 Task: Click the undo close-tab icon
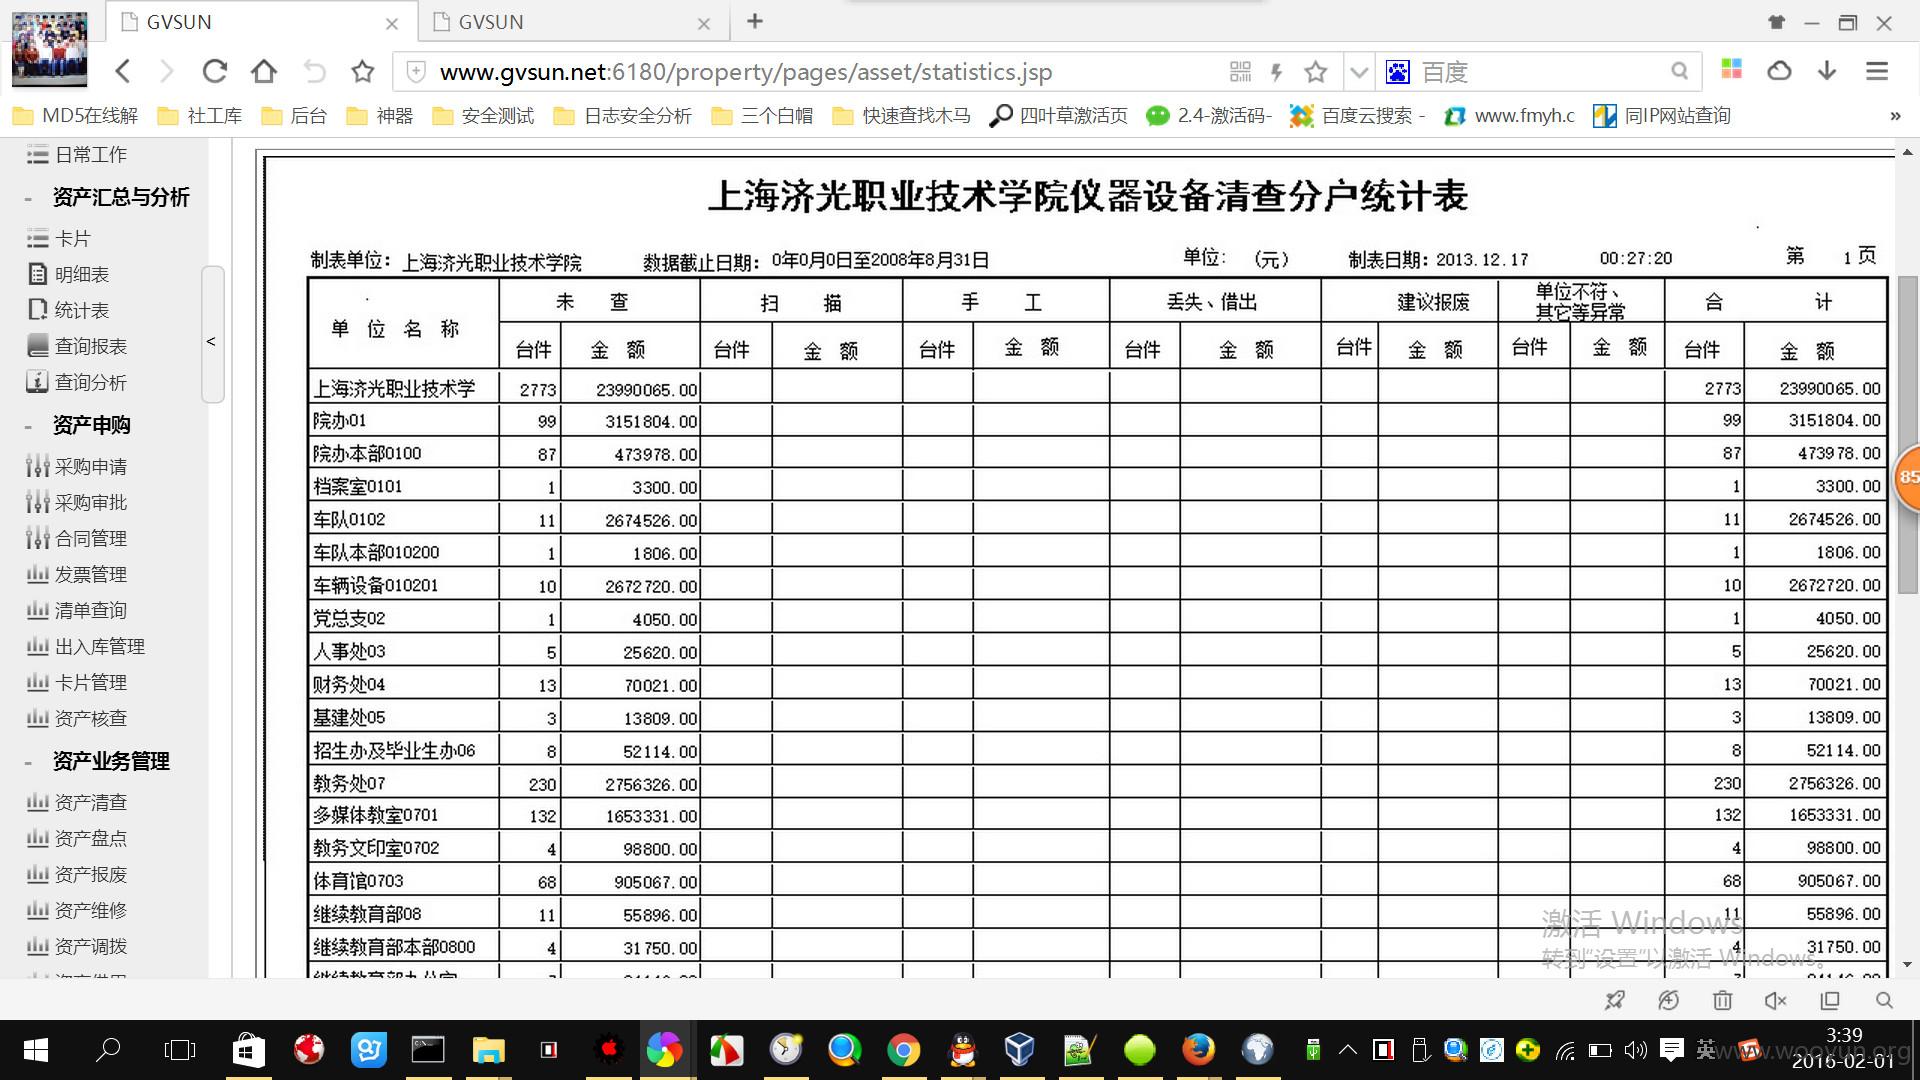pyautogui.click(x=314, y=71)
